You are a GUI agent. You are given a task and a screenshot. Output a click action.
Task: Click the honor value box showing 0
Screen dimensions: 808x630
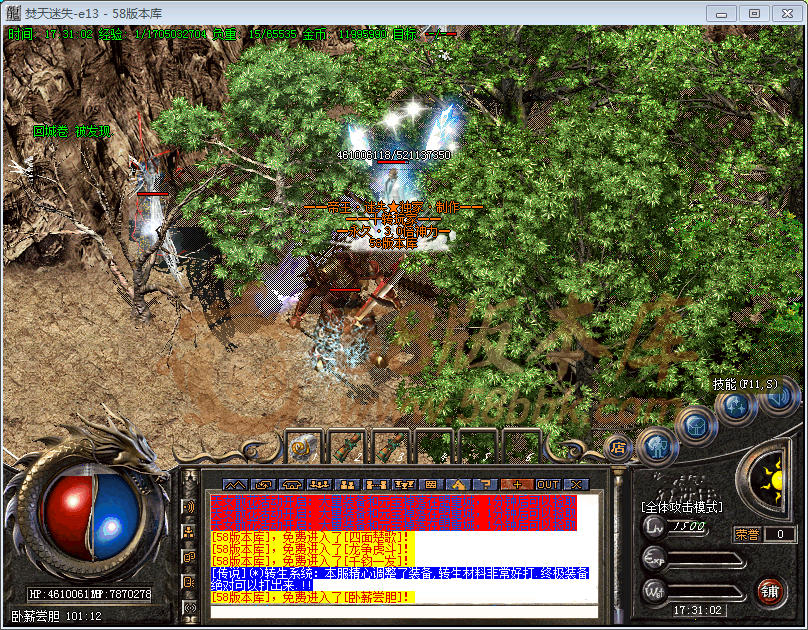[780, 534]
